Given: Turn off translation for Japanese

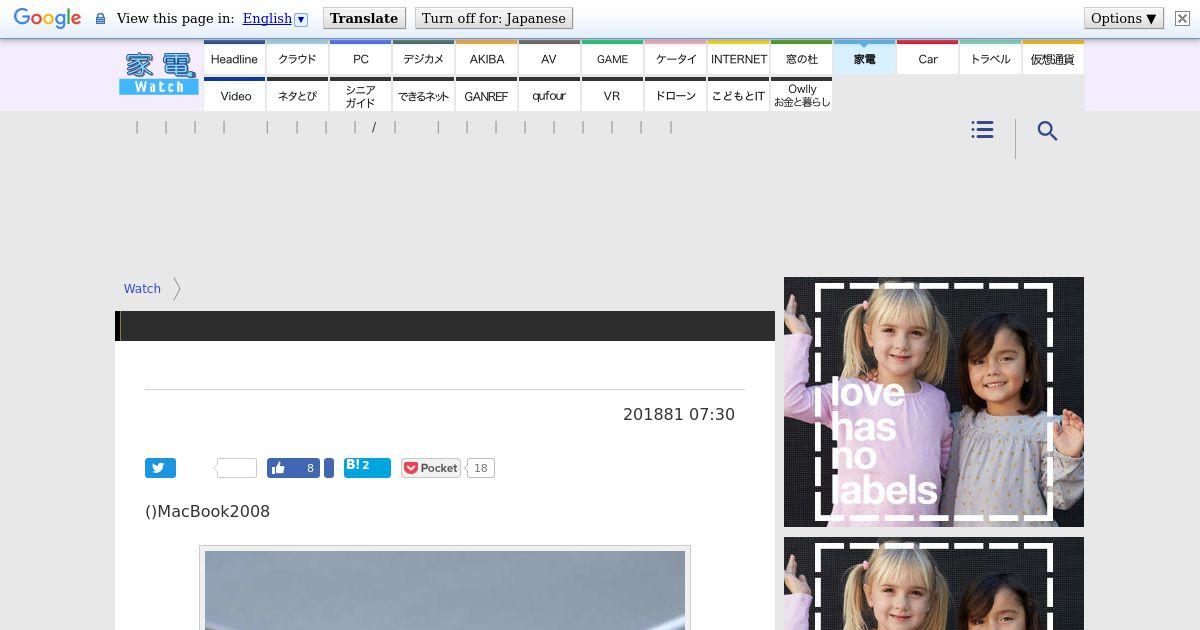Looking at the screenshot, I should coord(494,18).
